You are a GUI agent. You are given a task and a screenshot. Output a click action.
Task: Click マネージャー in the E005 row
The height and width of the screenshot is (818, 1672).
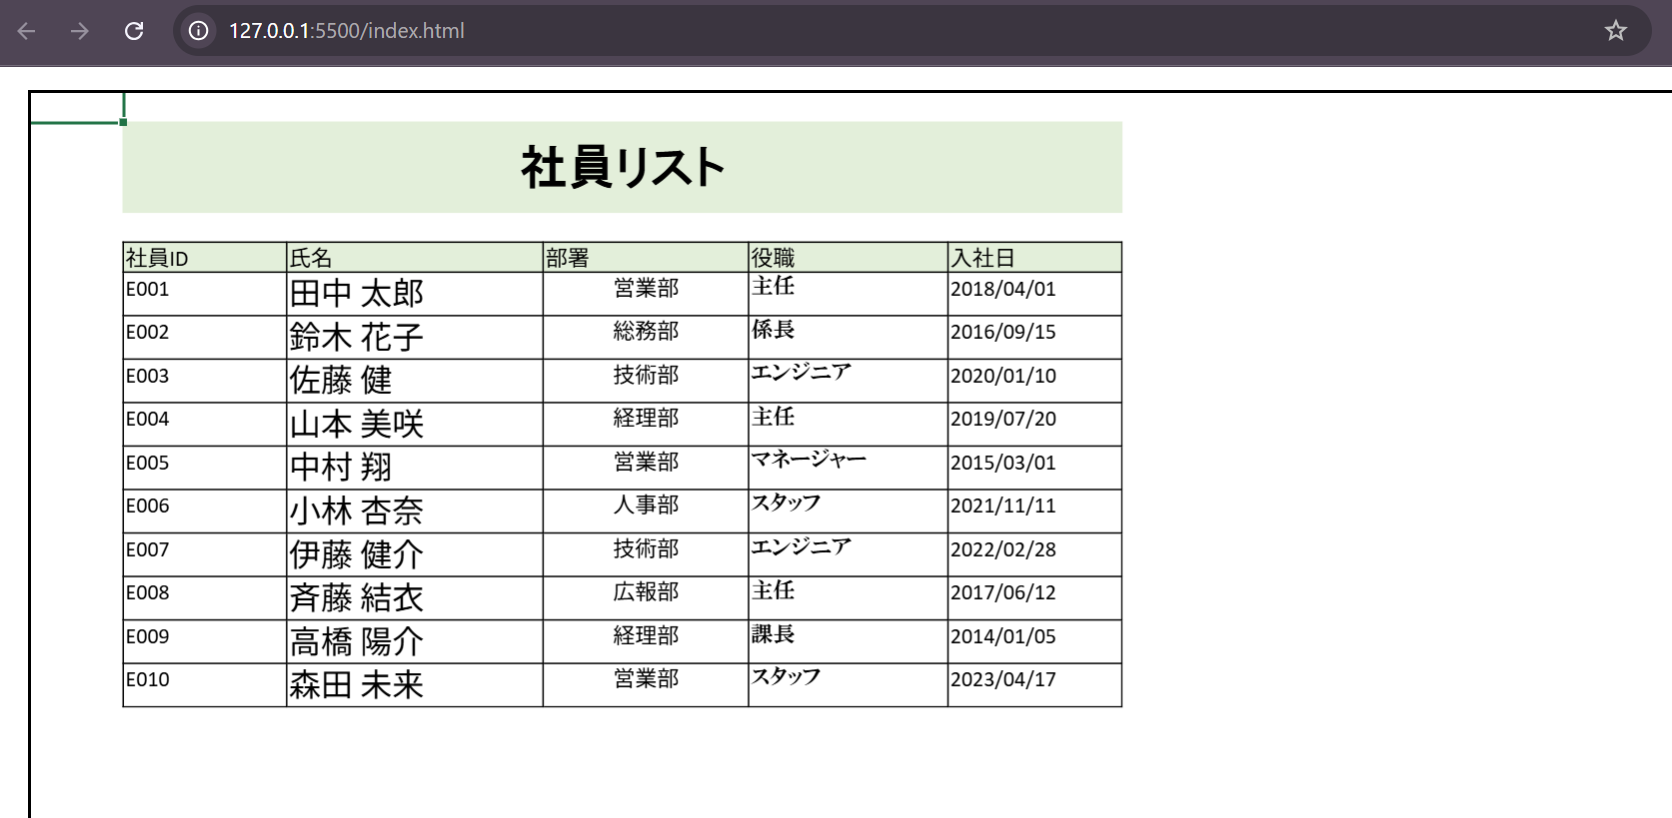coord(808,459)
